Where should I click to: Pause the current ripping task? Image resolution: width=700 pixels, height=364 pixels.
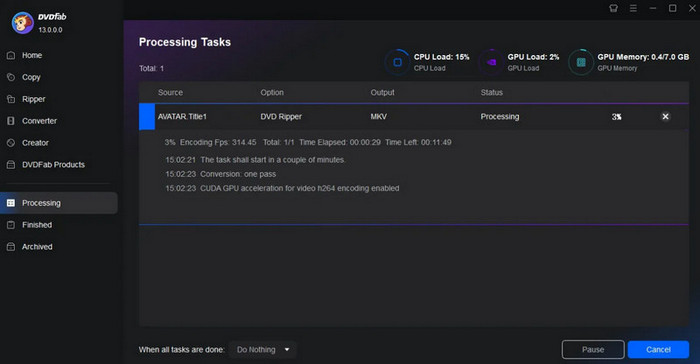click(593, 350)
